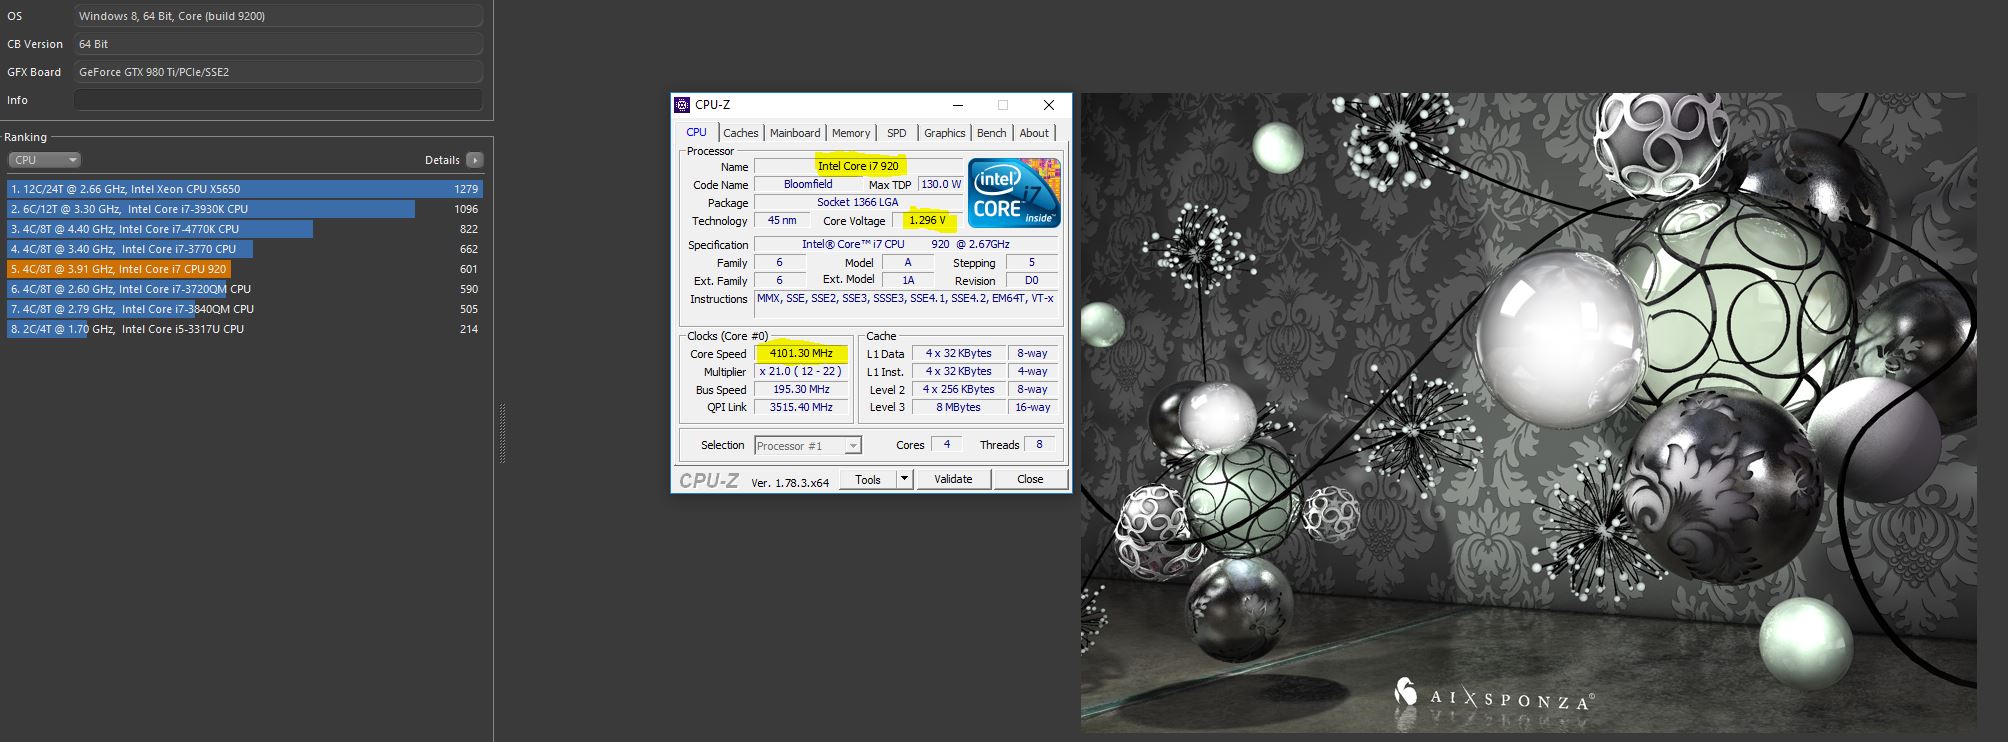Select ranking row Core i7-3840QM CPU
The height and width of the screenshot is (742, 2008).
click(x=245, y=309)
